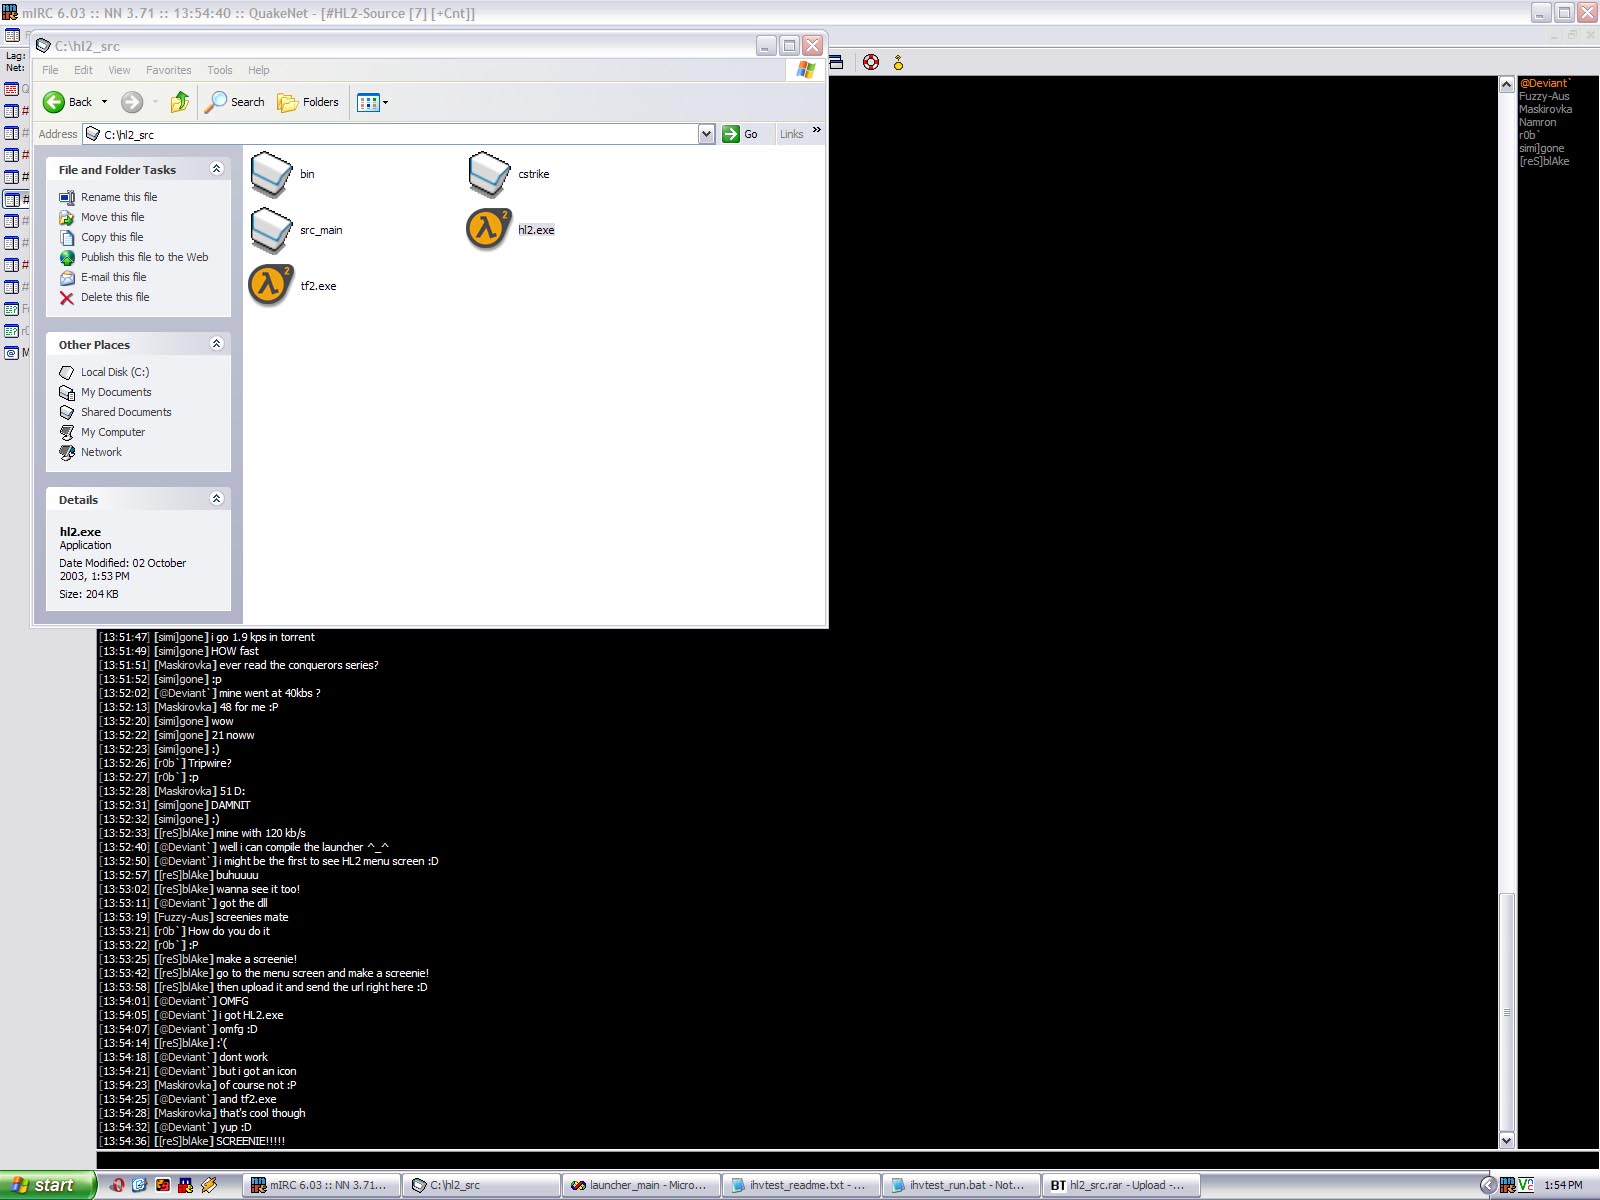
Task: Select [reS]blAke in mIRC nick list
Action: (x=1544, y=161)
